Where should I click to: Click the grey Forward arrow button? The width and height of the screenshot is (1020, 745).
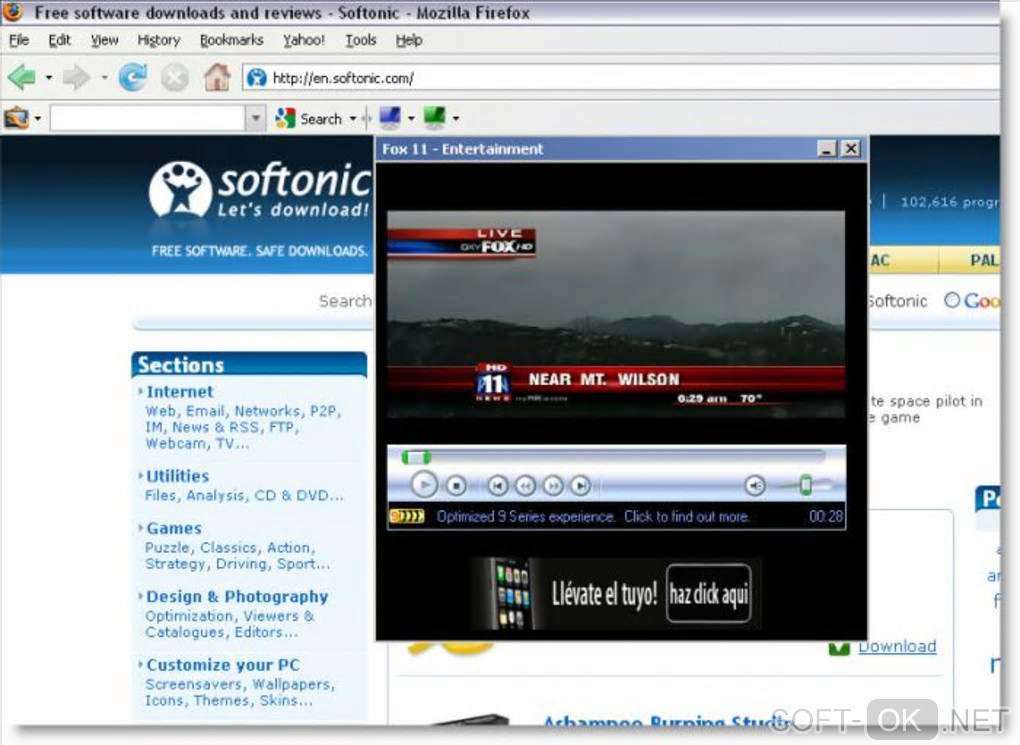click(77, 77)
